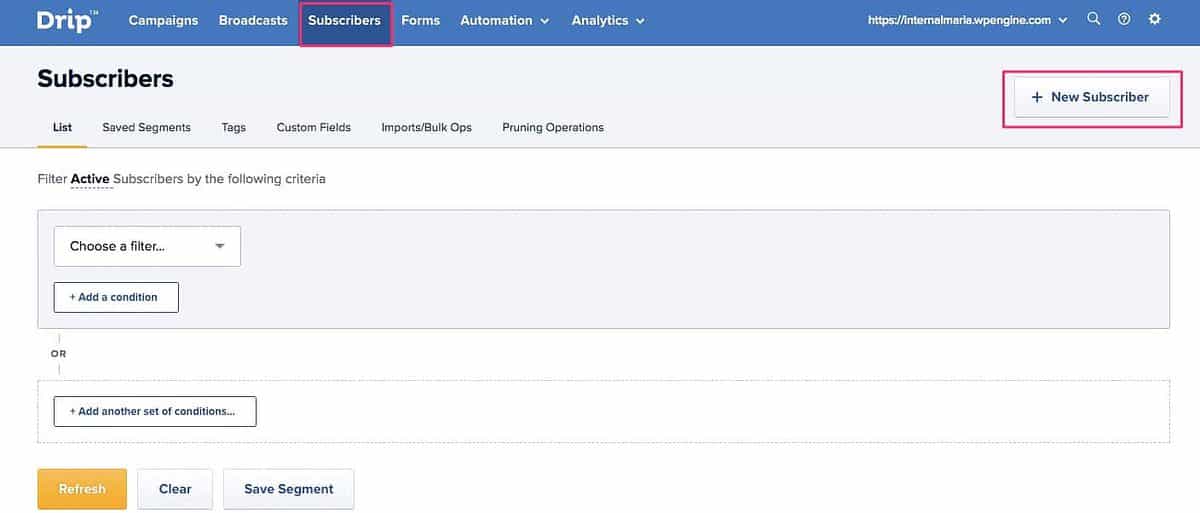Switch to the Saved Segments tab
1200x513 pixels.
(x=146, y=127)
